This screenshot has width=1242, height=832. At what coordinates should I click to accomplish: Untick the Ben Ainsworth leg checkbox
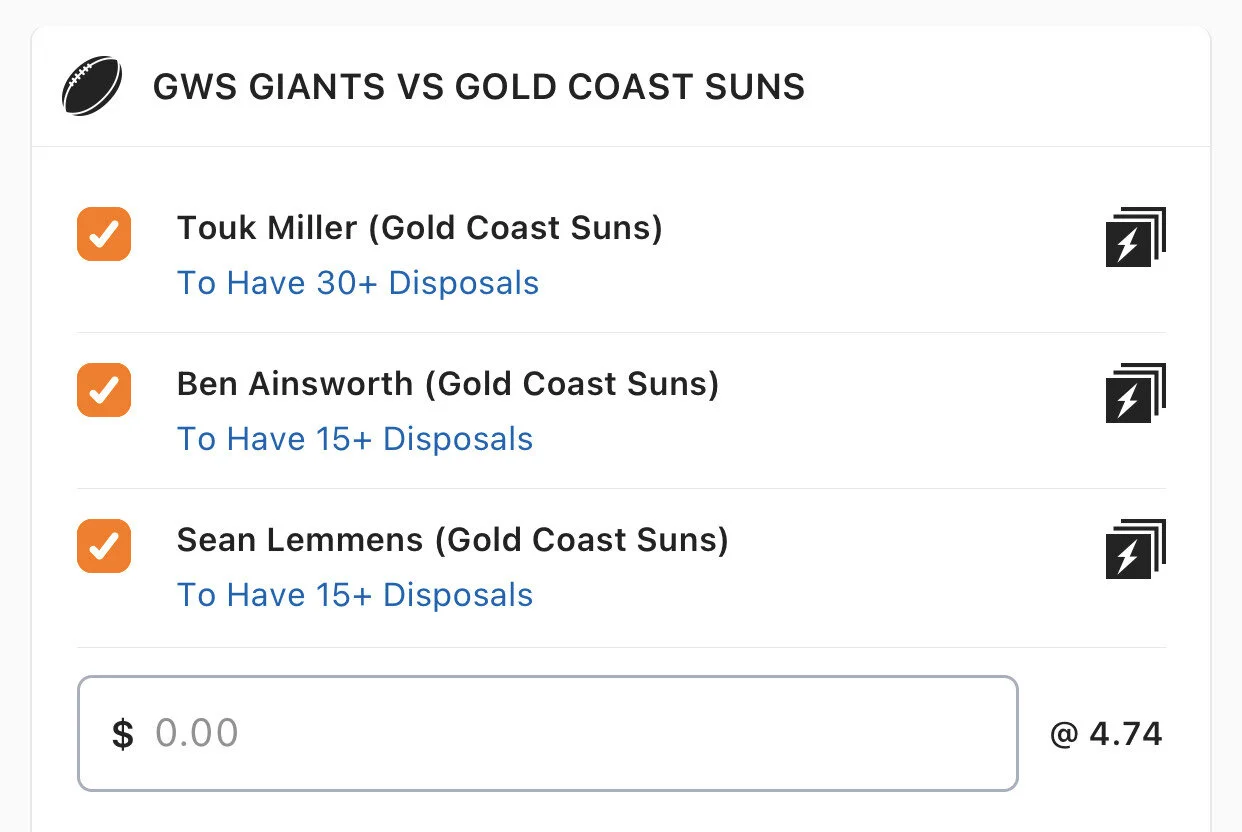[104, 390]
